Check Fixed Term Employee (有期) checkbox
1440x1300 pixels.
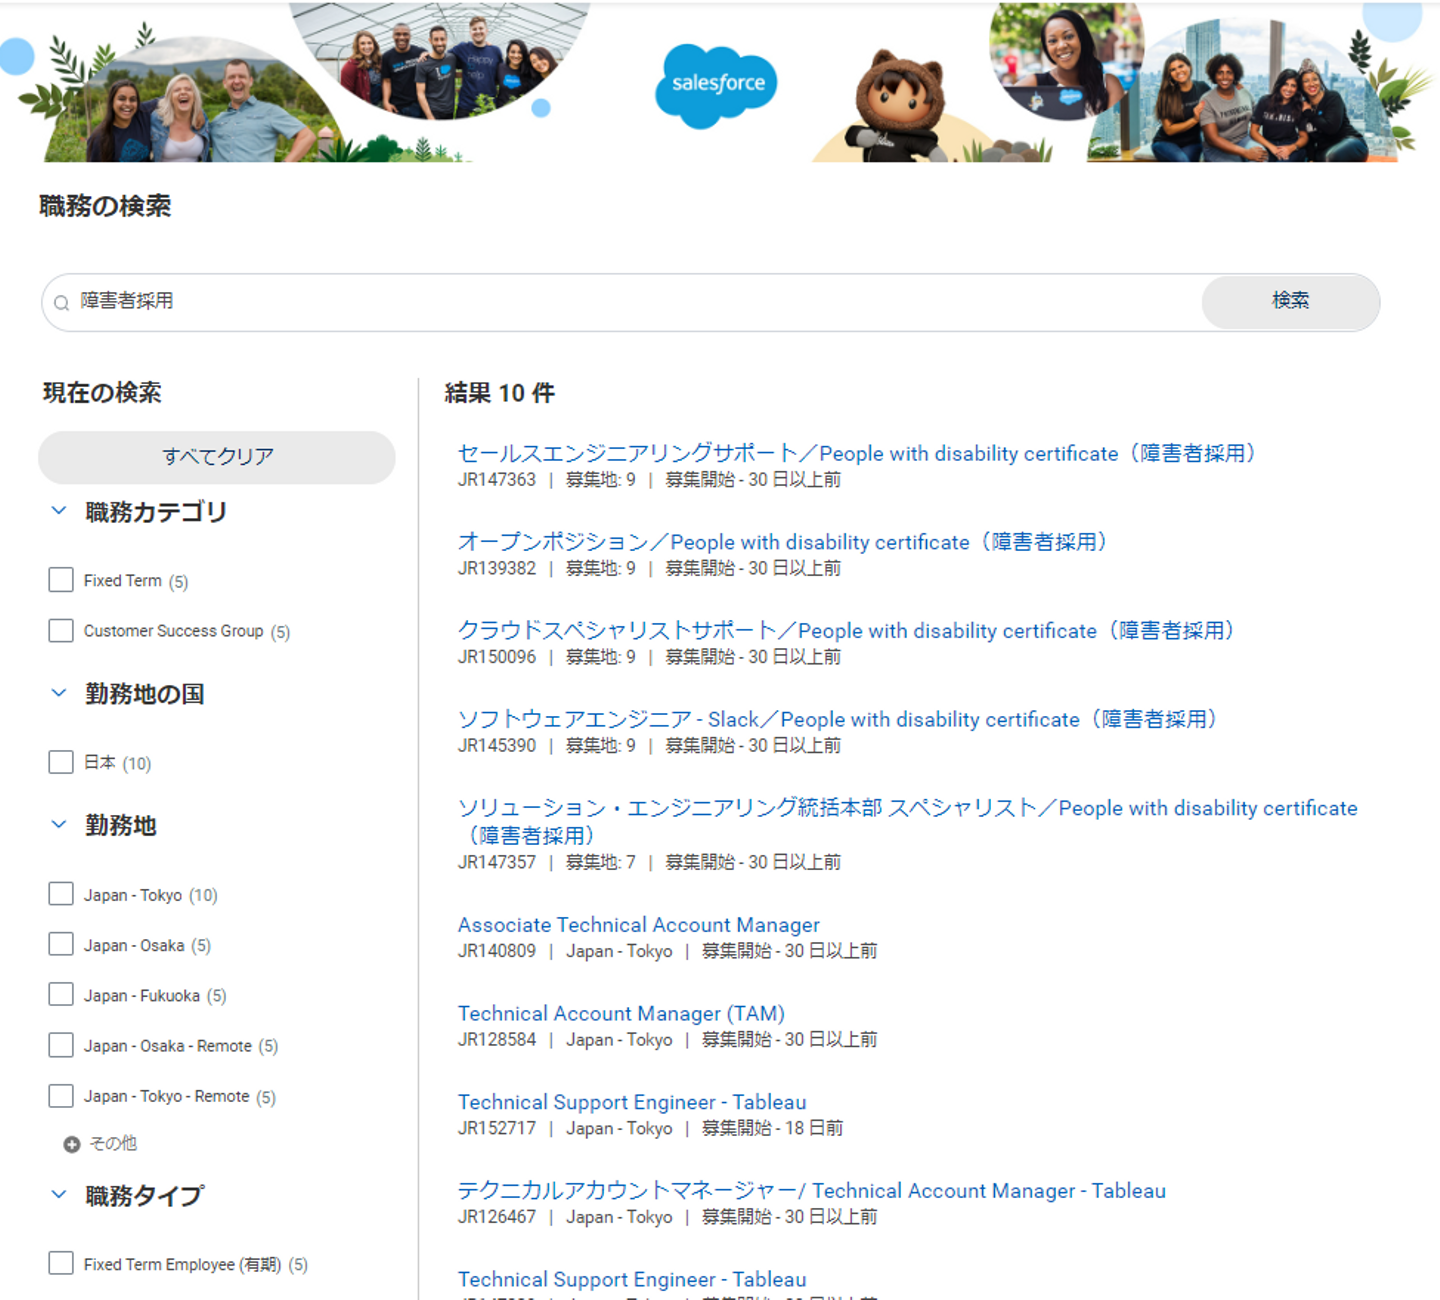tap(61, 1263)
